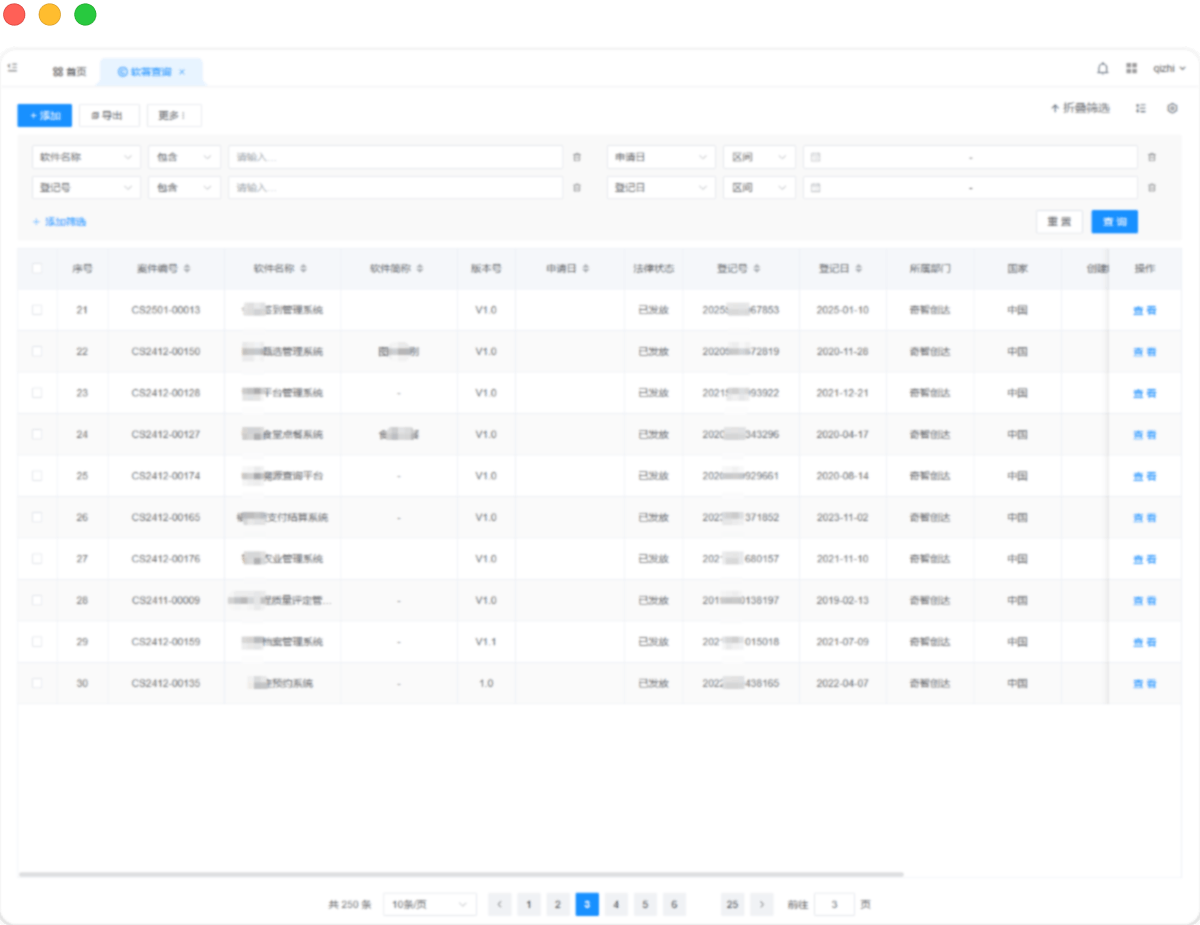Image resolution: width=1200 pixels, height=925 pixels.
Task: Close the 软著查询 tab
Action: (182, 72)
